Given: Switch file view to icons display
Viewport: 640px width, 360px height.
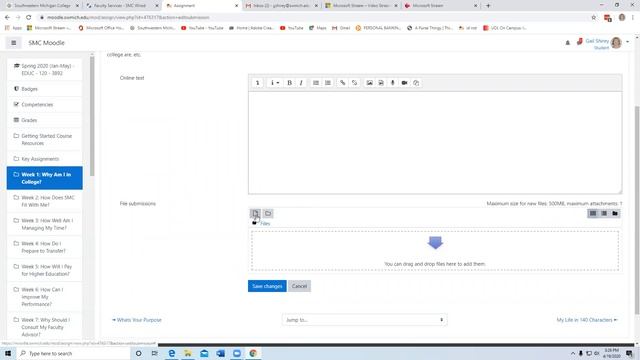Looking at the screenshot, I should (x=593, y=213).
